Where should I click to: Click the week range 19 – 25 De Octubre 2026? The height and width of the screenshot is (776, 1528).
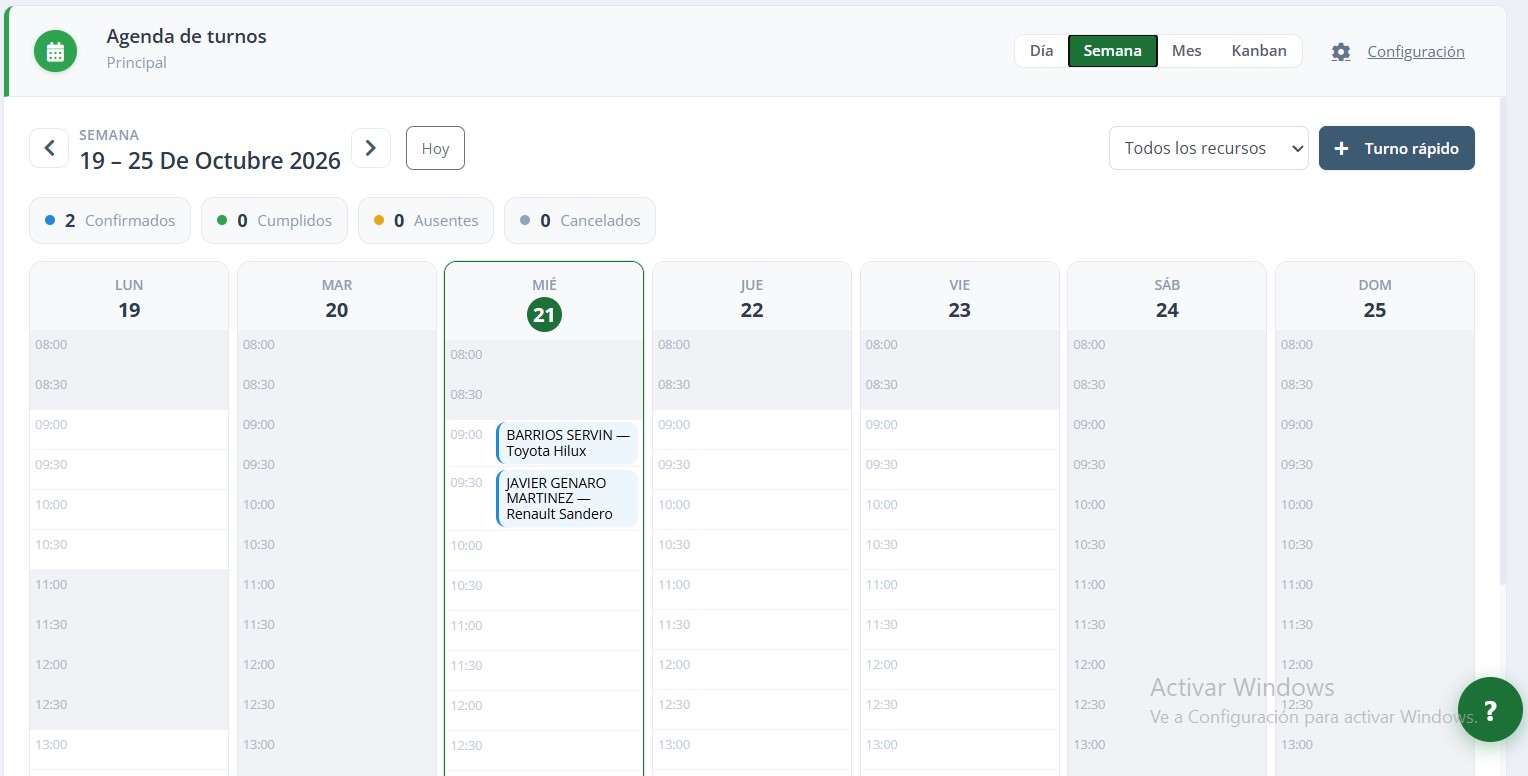(210, 160)
